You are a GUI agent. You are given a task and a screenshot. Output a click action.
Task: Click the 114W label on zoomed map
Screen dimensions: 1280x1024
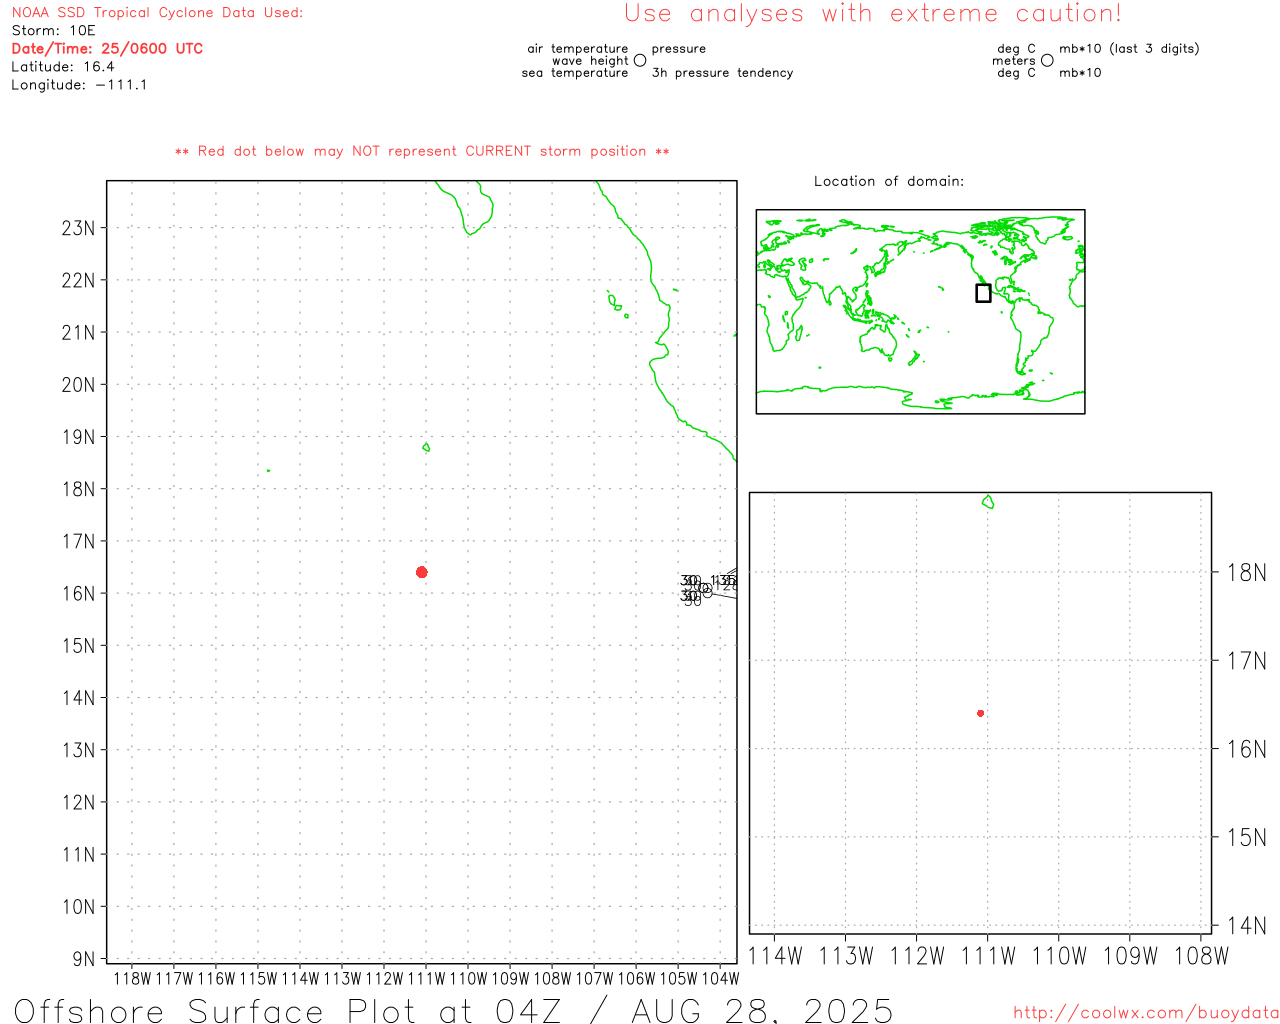tap(775, 956)
